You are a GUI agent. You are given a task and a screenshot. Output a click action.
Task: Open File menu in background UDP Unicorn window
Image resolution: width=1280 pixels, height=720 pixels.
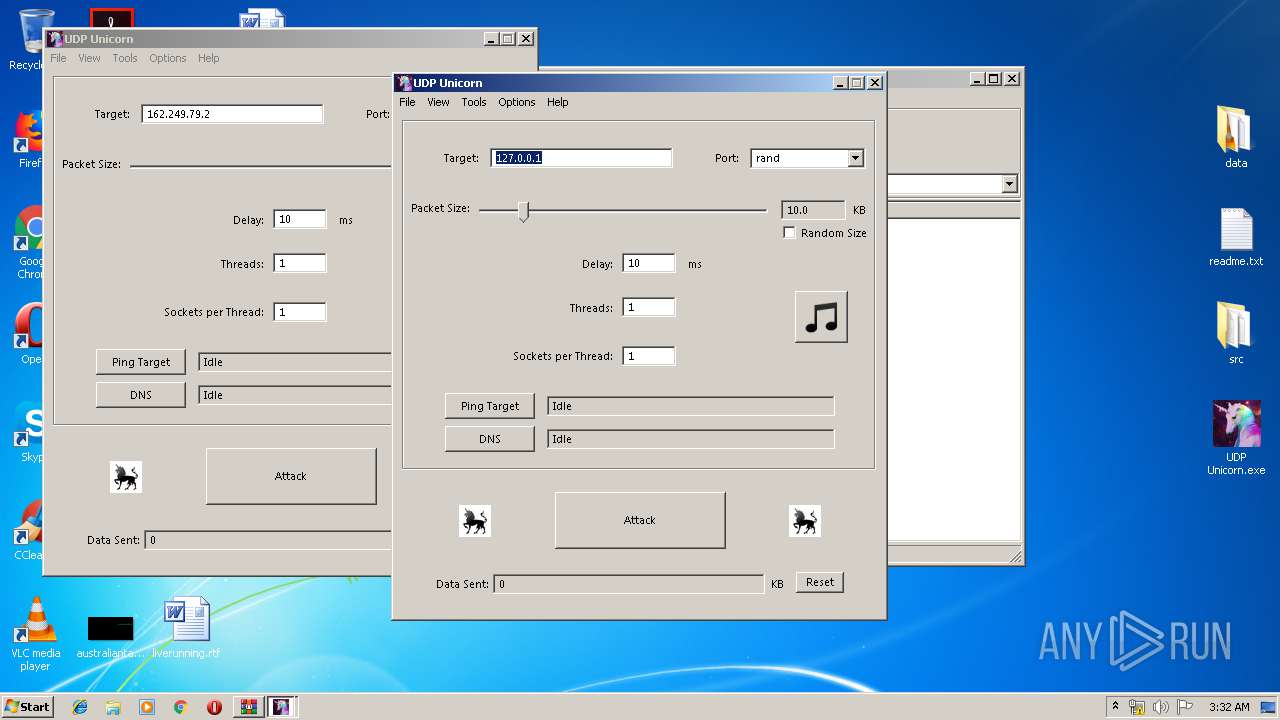(58, 58)
